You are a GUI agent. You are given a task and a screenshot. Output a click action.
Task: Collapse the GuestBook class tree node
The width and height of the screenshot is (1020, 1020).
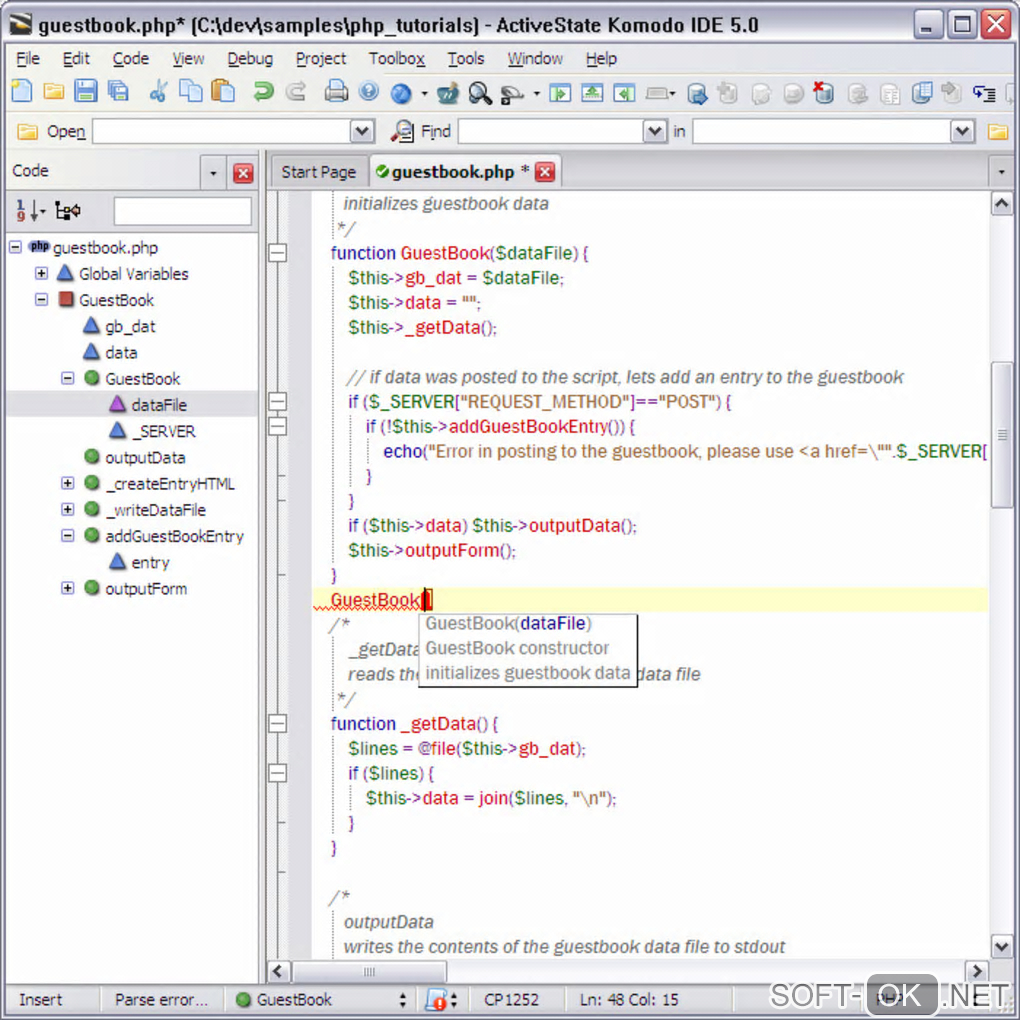click(x=41, y=300)
